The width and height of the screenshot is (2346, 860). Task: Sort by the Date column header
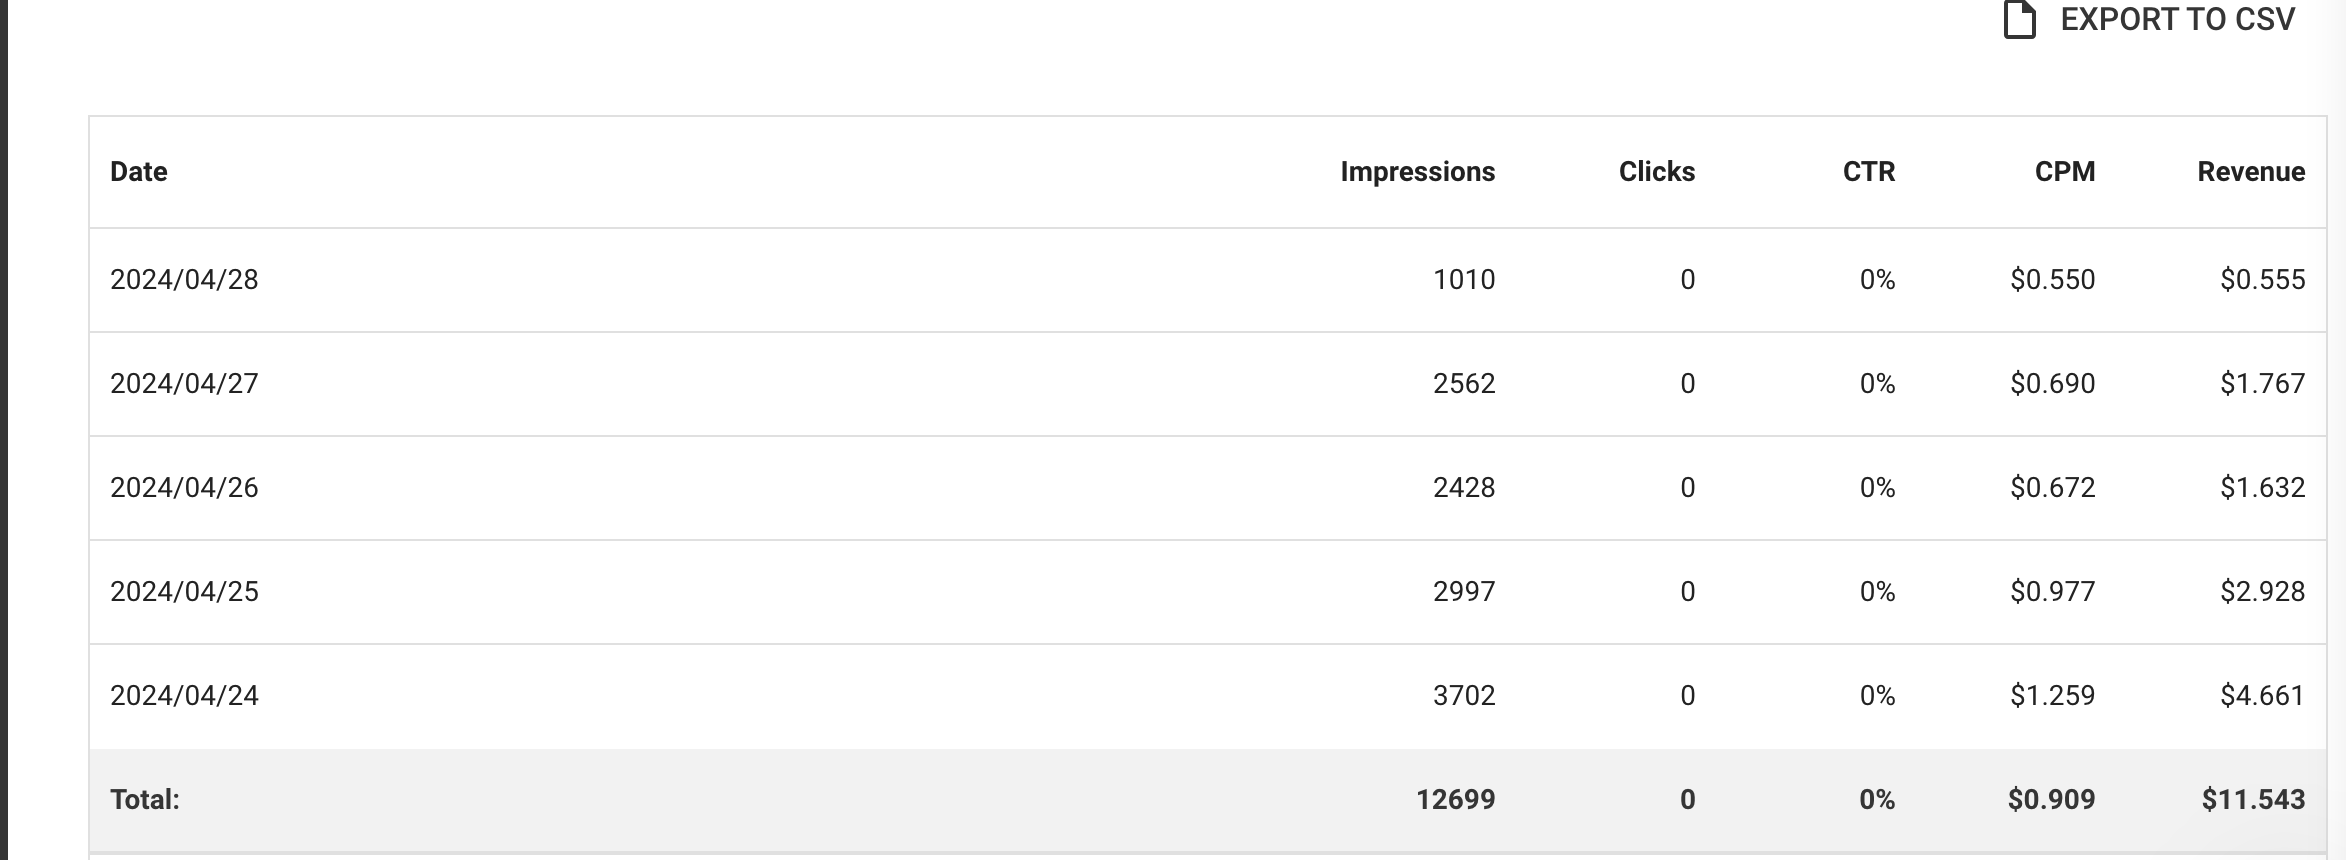[139, 172]
